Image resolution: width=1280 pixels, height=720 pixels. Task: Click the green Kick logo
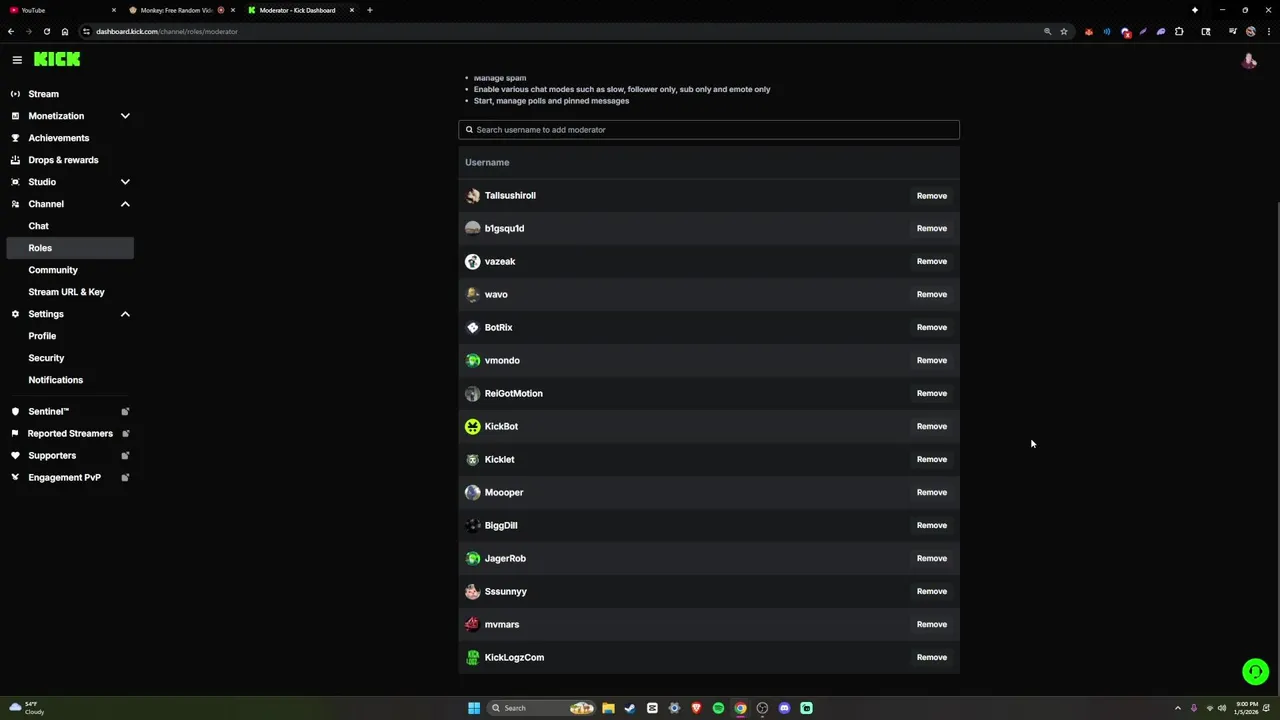57,60
